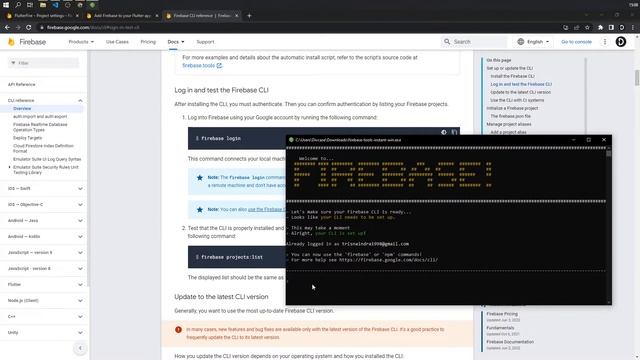Open the Products dropdown menu
This screenshot has width=640, height=360.
(x=81, y=42)
